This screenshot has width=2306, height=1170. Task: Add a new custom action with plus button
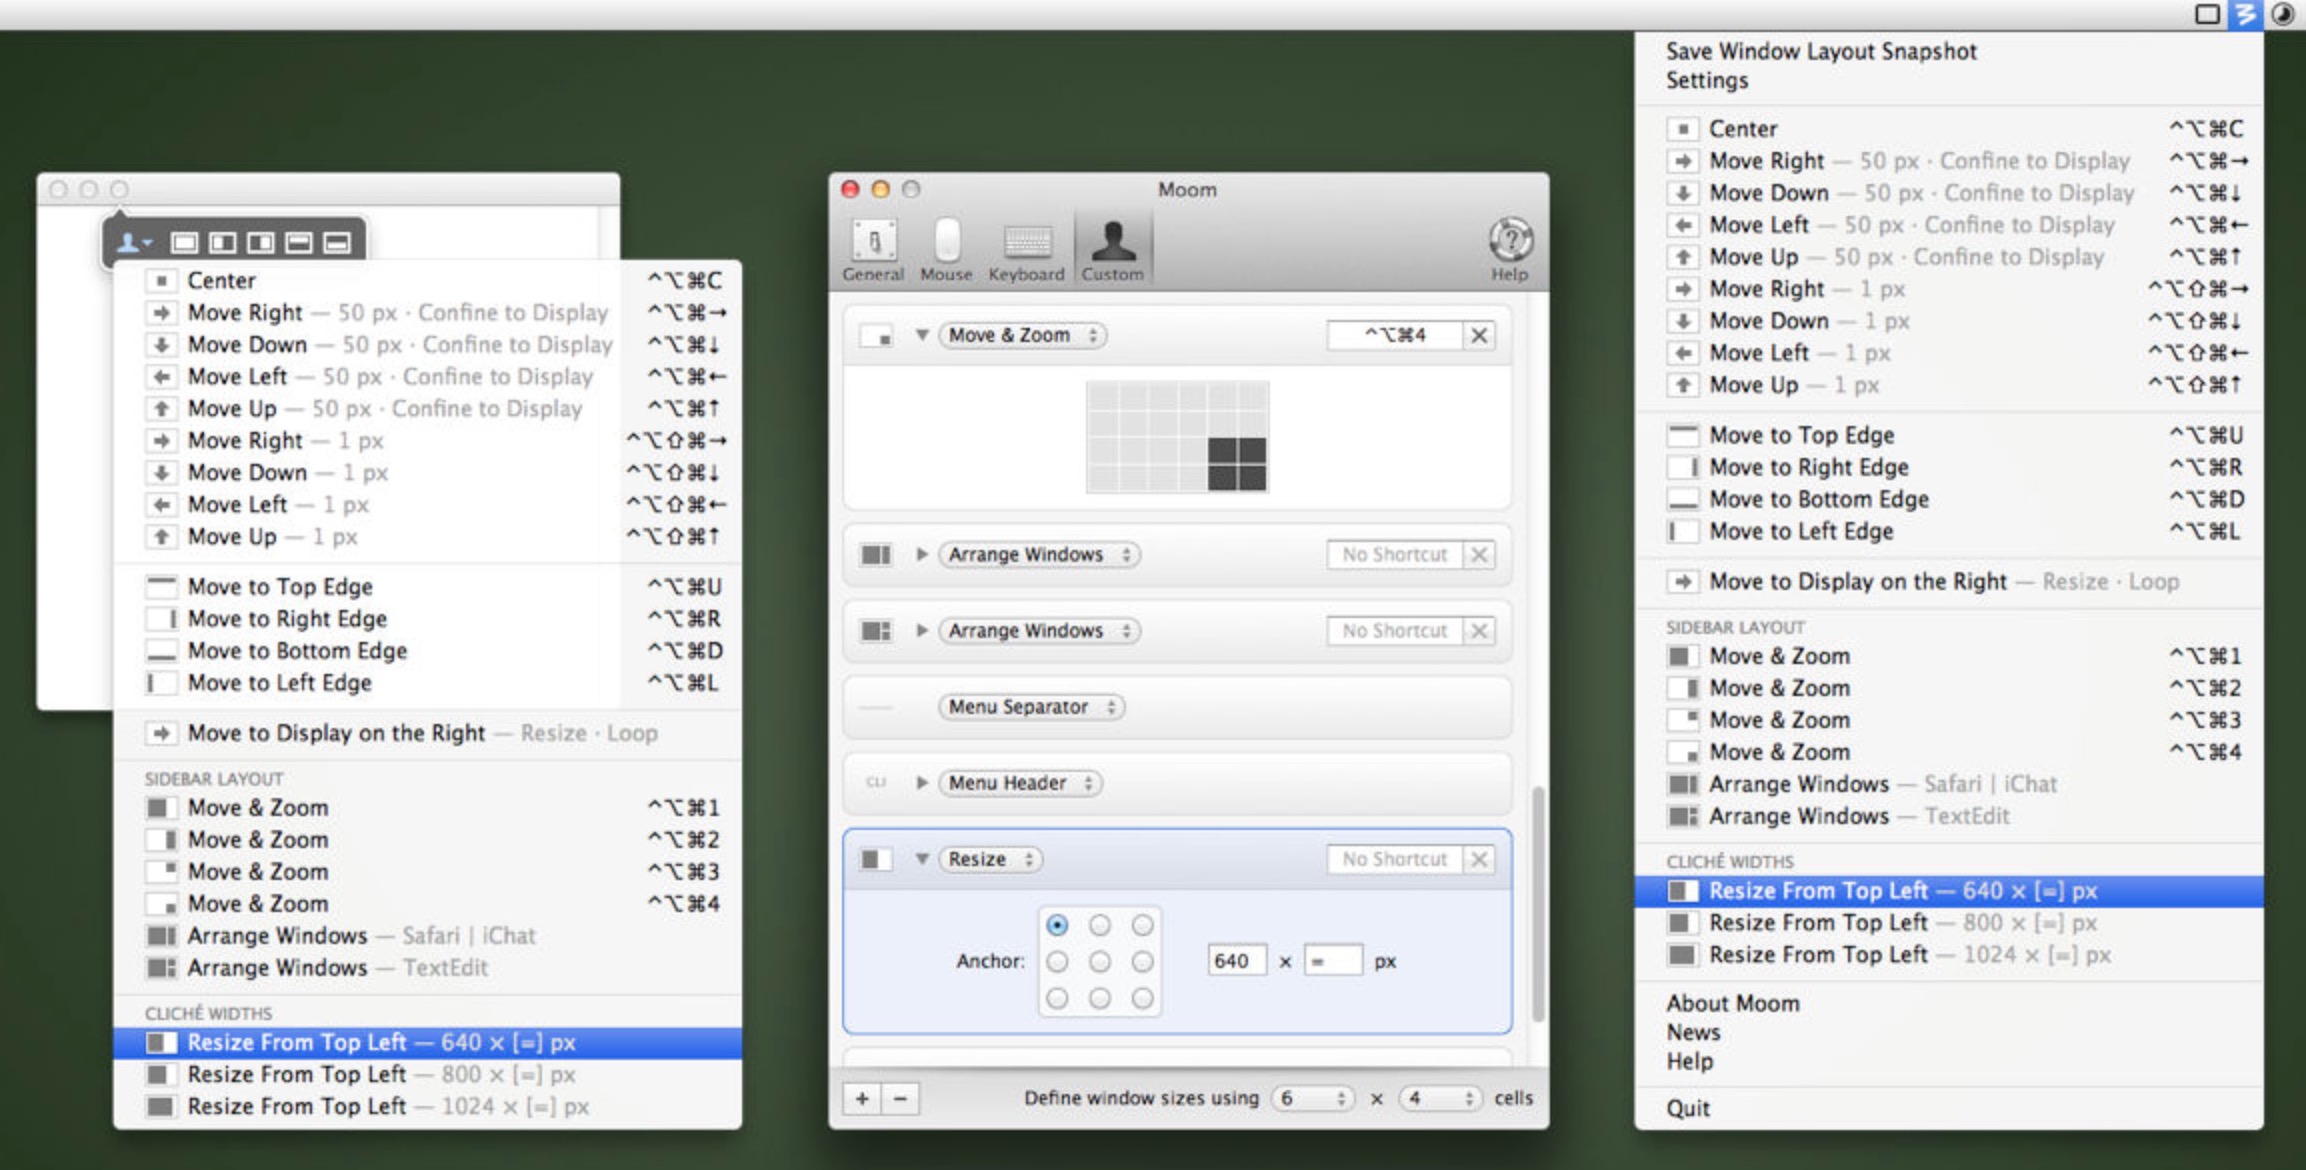[862, 1098]
